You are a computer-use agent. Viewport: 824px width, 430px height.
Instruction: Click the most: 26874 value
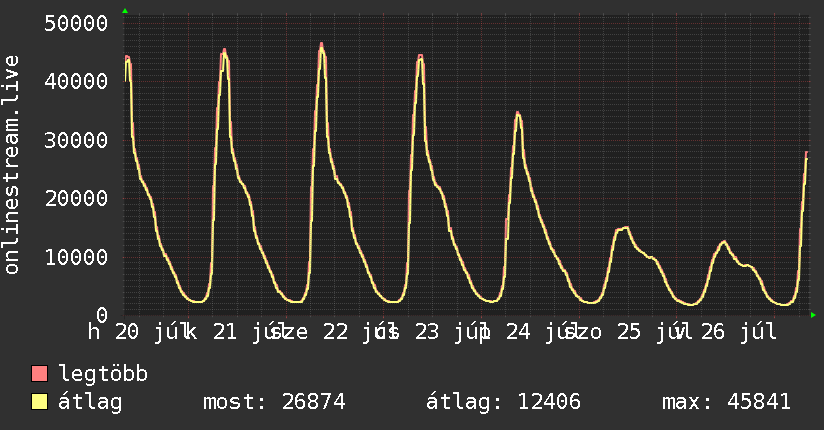[274, 402]
